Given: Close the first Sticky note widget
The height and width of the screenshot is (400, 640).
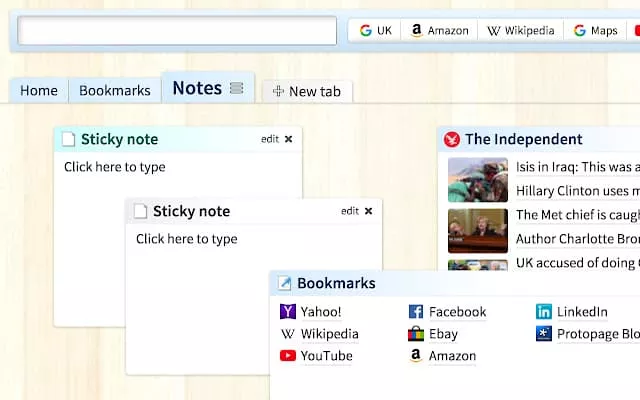Looking at the screenshot, I should [289, 139].
